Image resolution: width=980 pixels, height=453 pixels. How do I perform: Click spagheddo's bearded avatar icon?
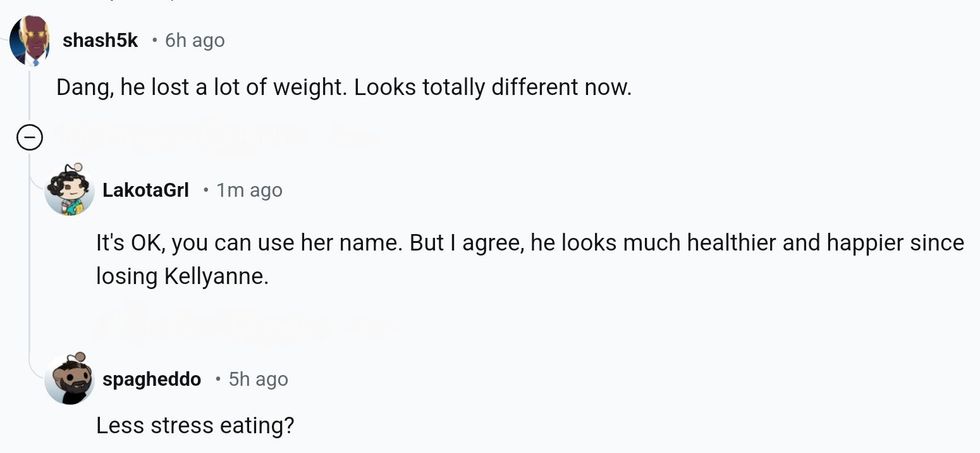[69, 379]
